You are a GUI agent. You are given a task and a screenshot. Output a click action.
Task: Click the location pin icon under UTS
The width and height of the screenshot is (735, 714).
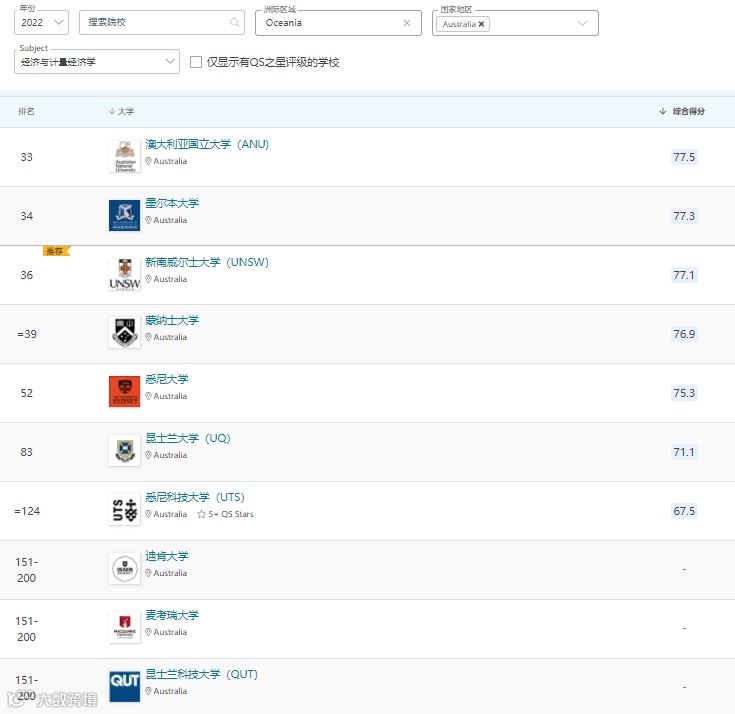point(148,514)
